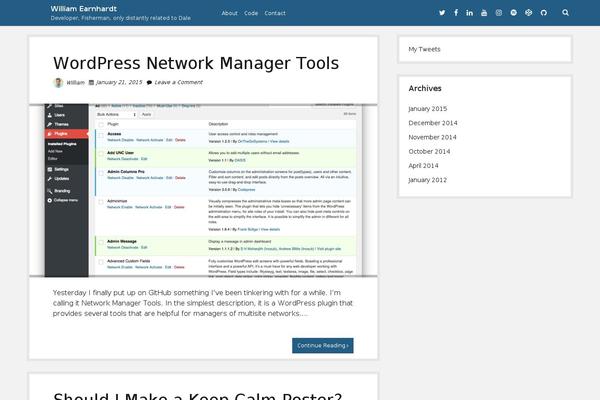Click the January 21, 2015 date link
600x400 pixels.
pyautogui.click(x=119, y=82)
